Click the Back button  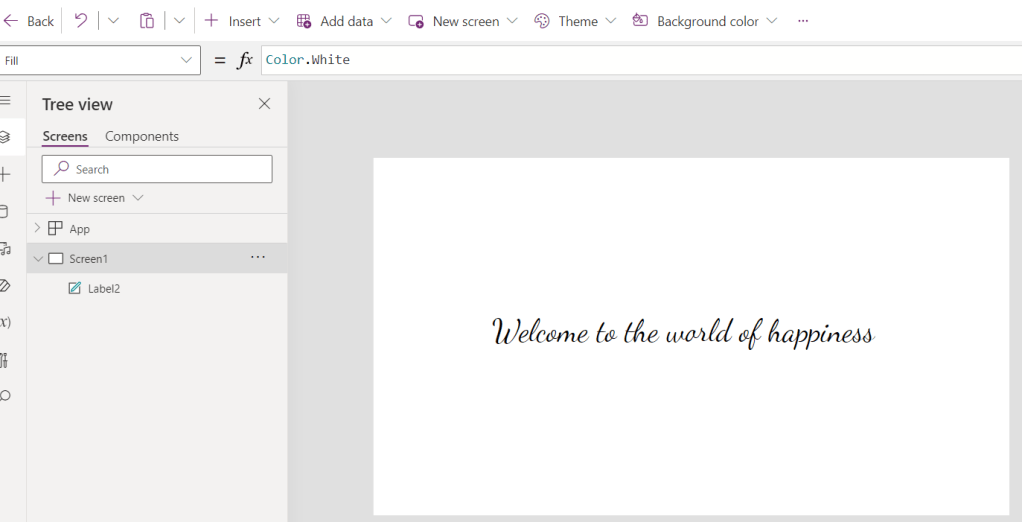point(30,21)
